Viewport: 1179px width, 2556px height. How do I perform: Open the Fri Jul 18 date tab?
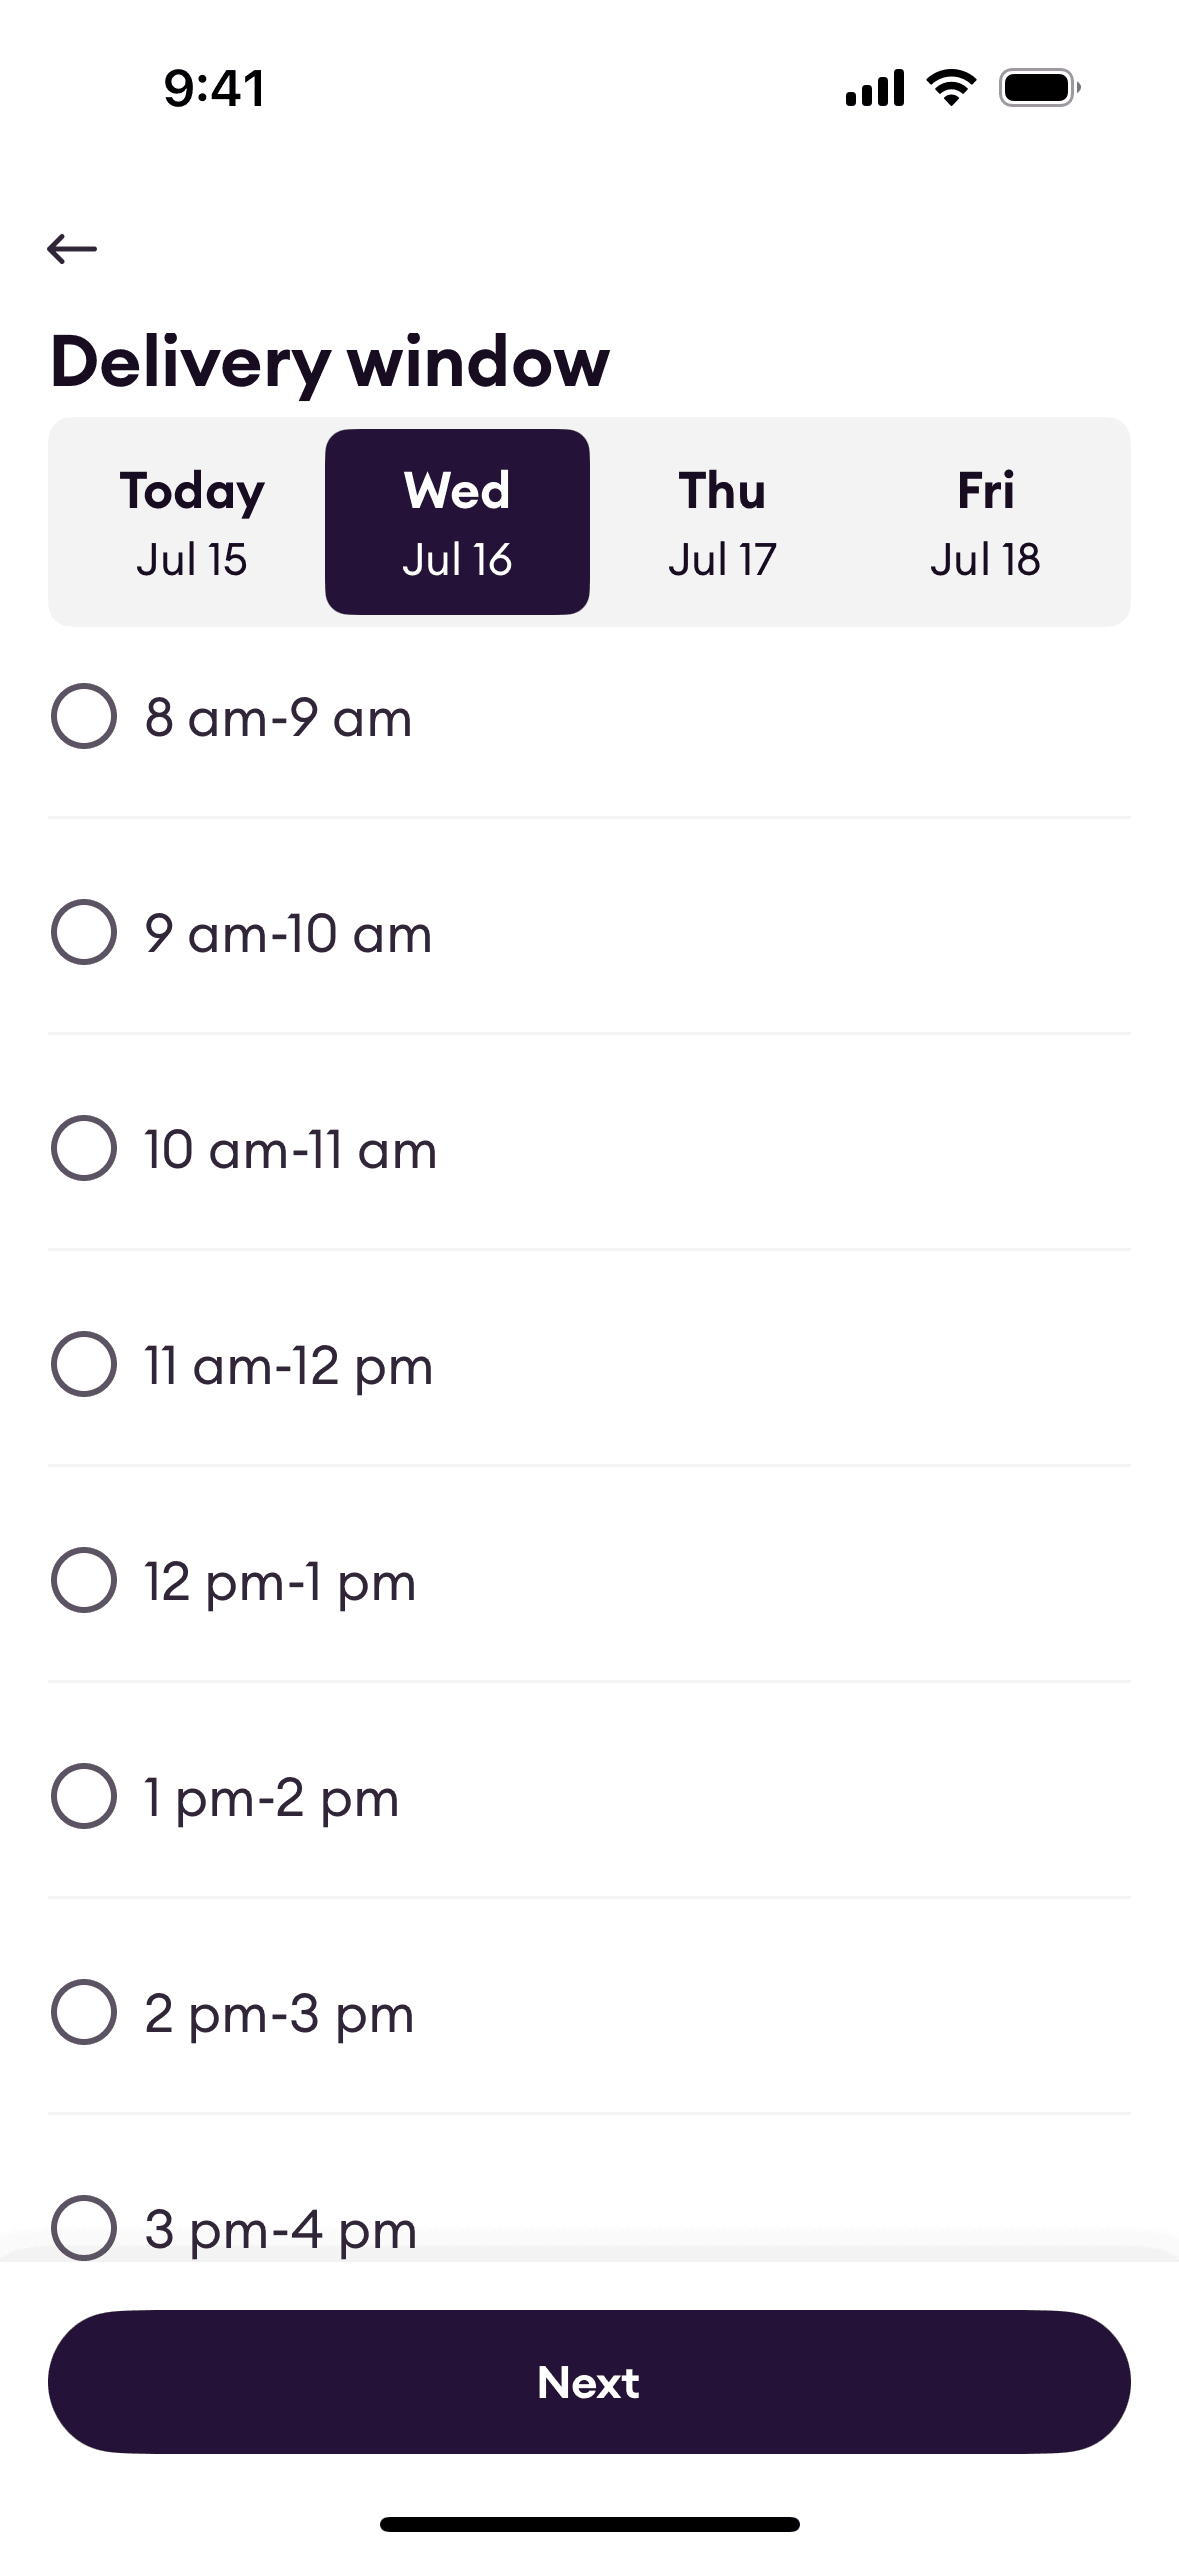[986, 522]
